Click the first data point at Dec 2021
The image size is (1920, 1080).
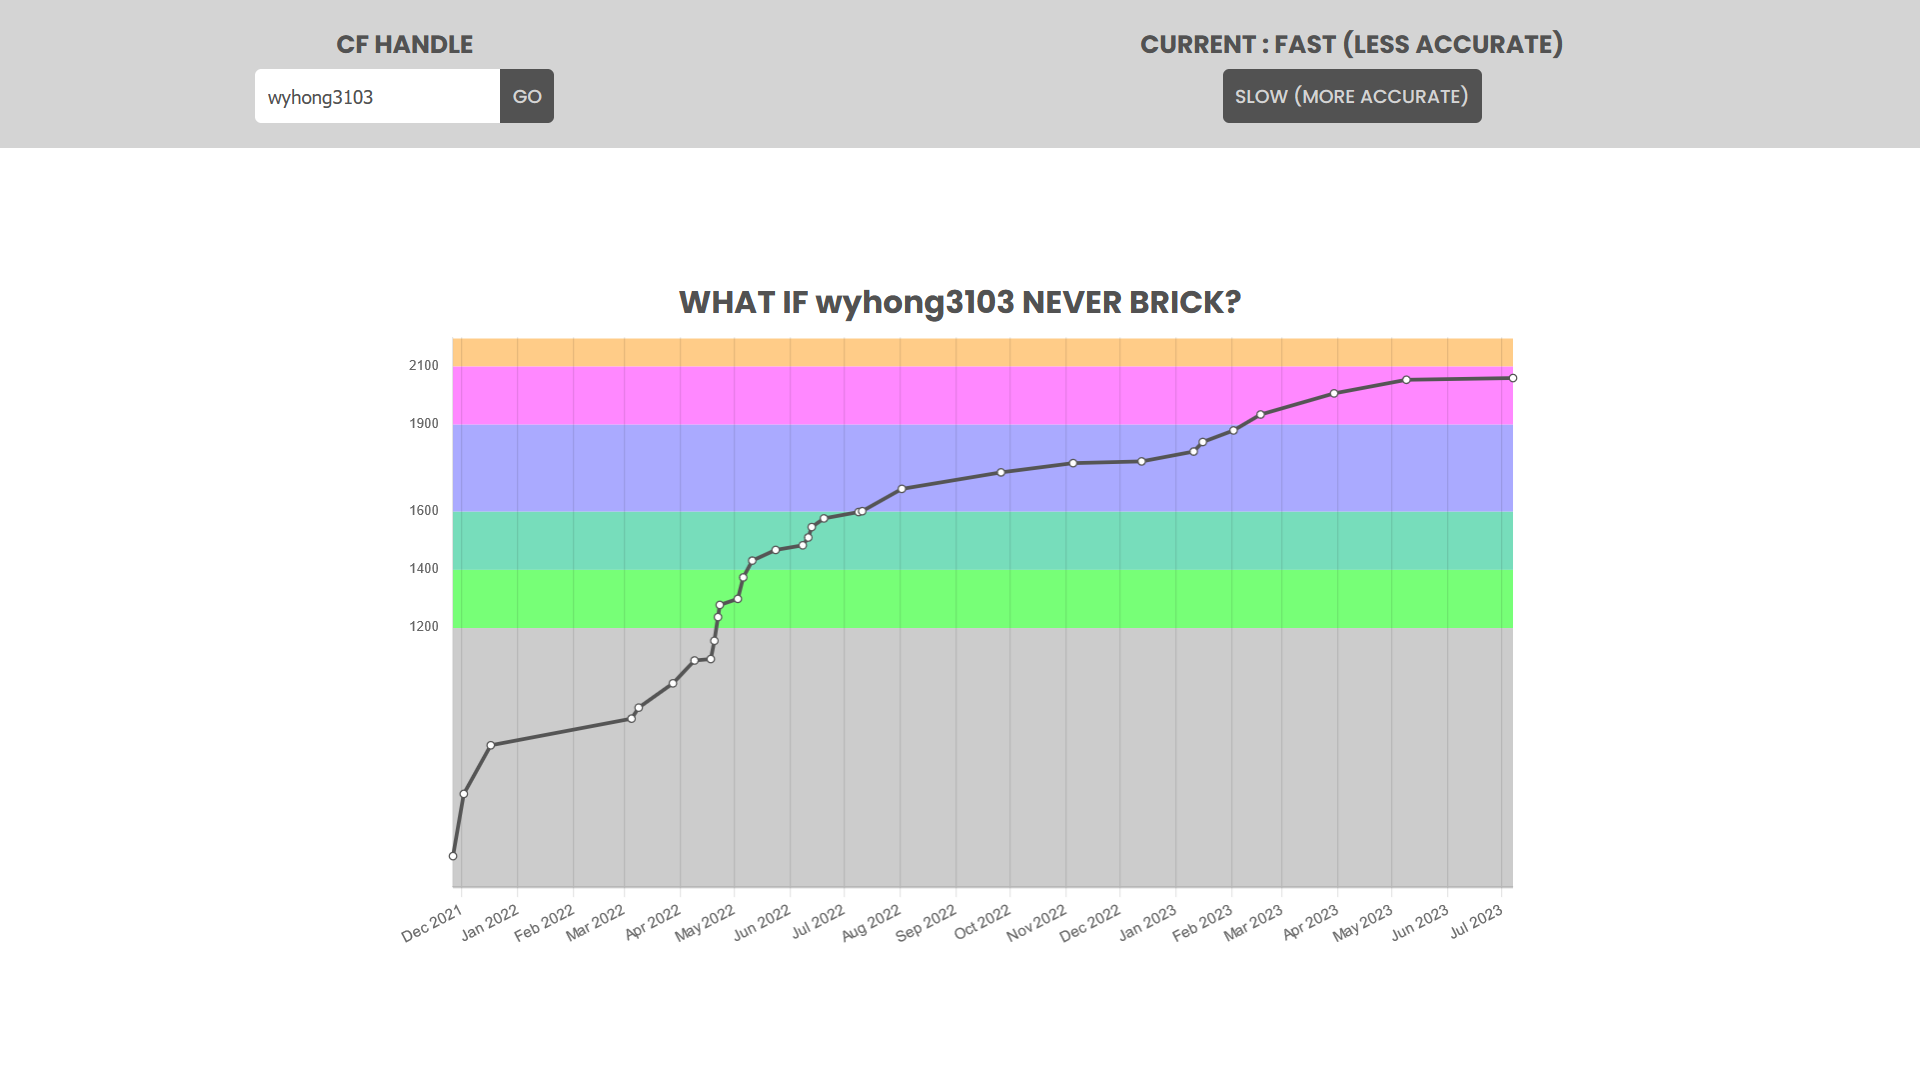(453, 856)
